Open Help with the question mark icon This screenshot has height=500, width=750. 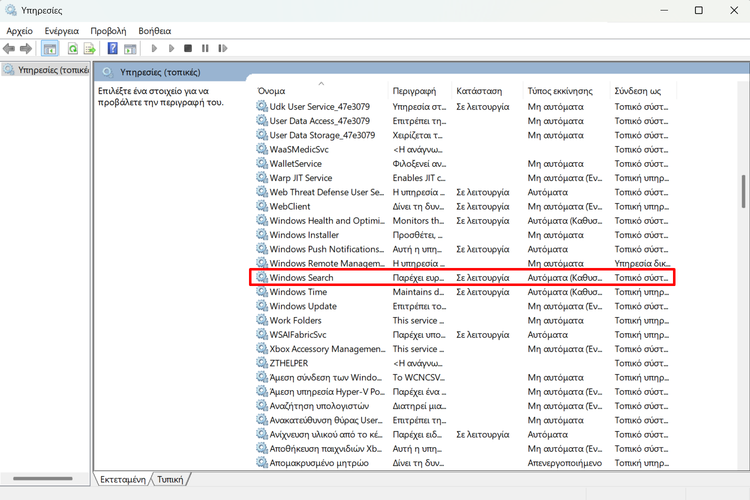(112, 48)
